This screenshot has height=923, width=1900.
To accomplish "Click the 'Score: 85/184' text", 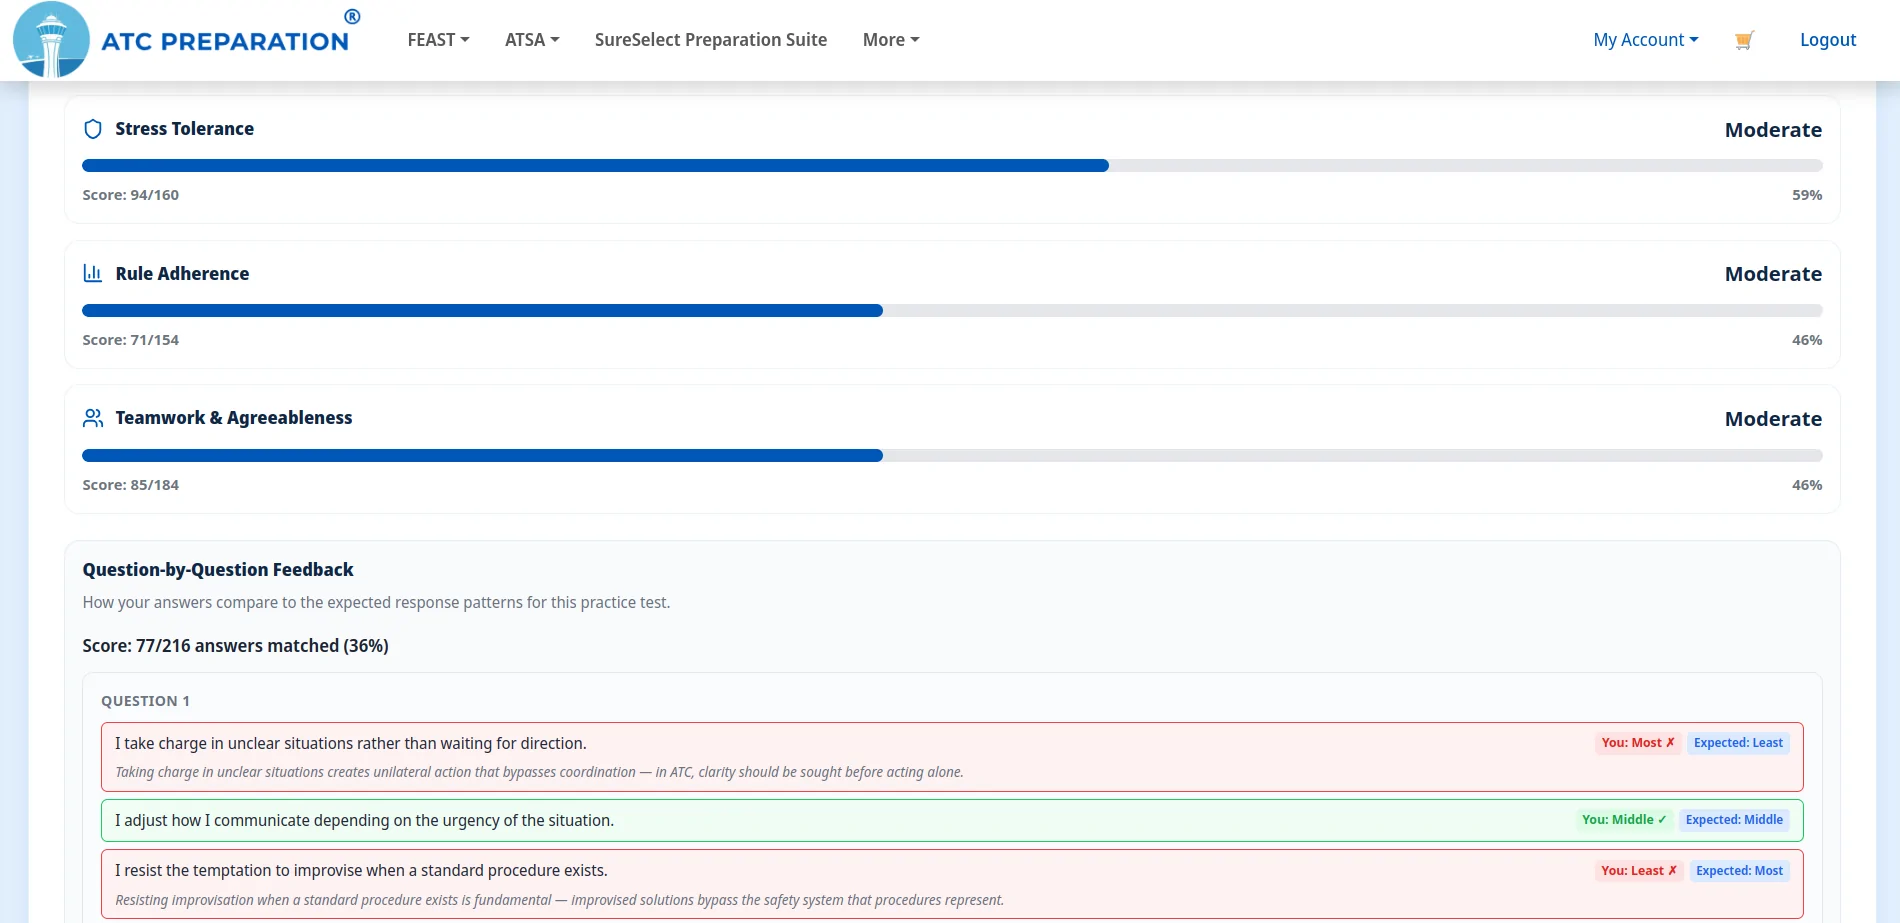I will pyautogui.click(x=131, y=485).
